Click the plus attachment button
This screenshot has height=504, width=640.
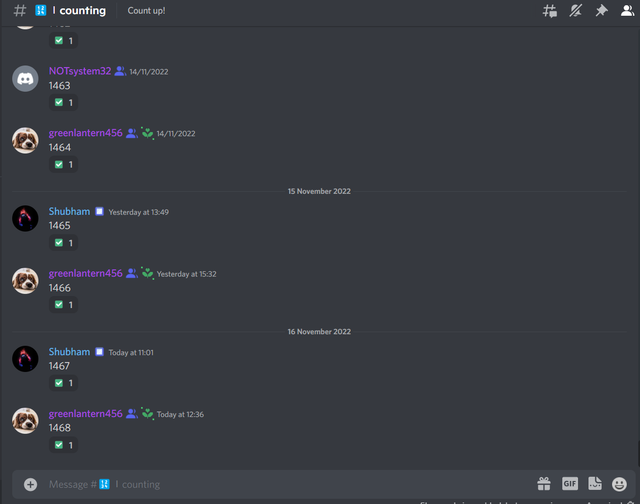30,484
